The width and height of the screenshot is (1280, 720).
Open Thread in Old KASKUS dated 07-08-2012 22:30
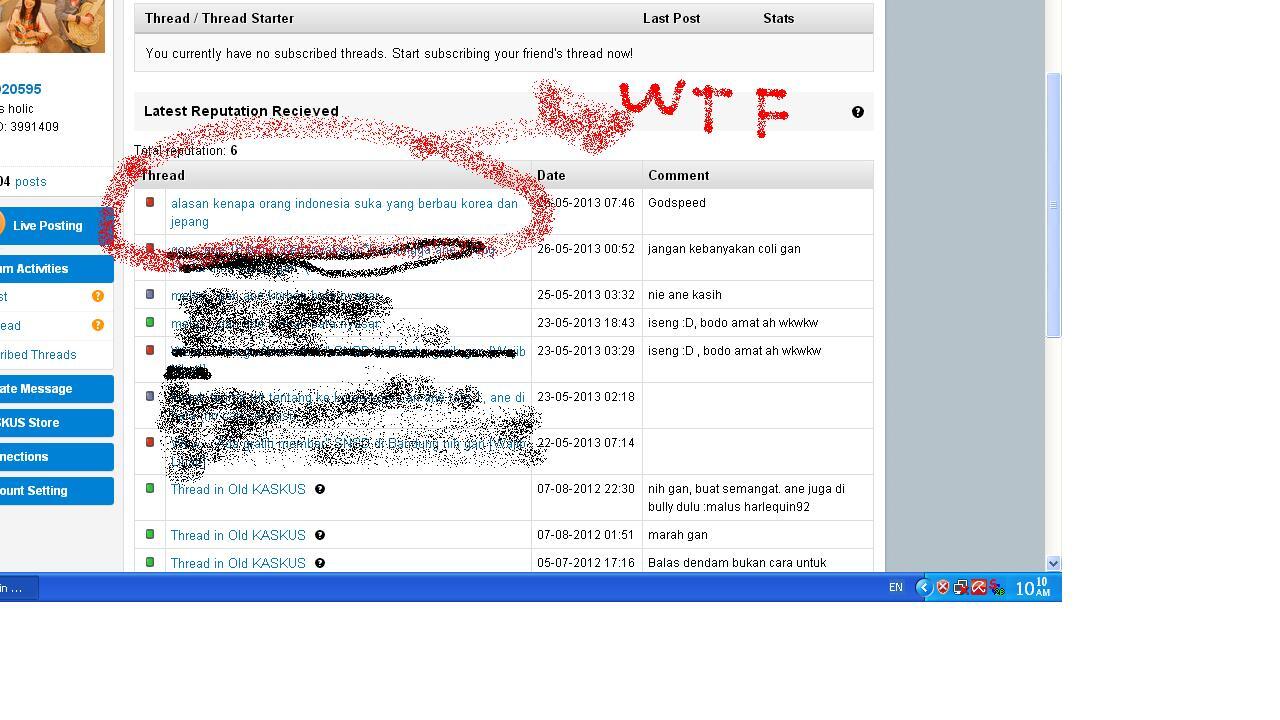(x=238, y=489)
